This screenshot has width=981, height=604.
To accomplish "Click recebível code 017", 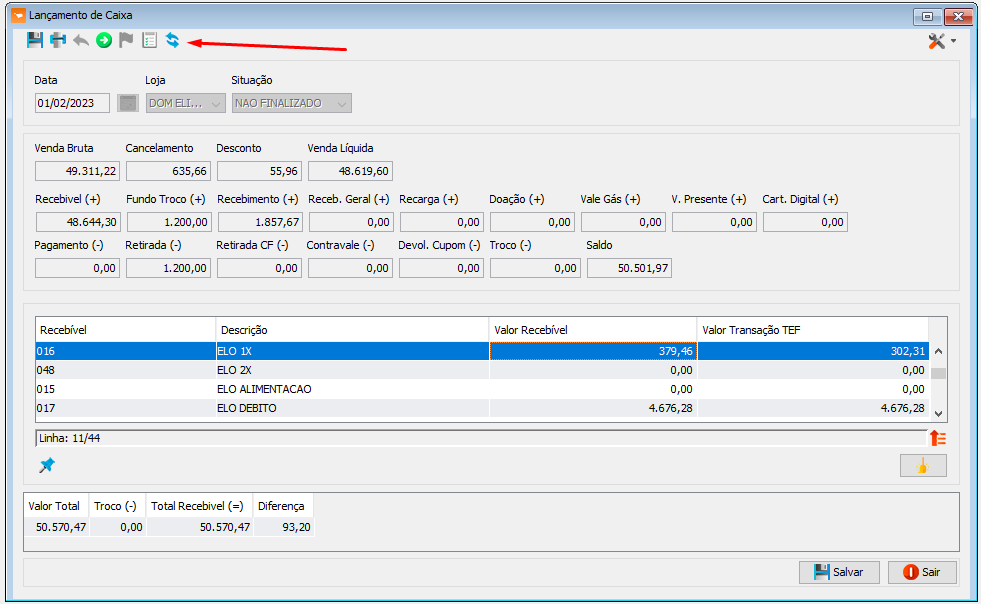I will click(x=46, y=407).
